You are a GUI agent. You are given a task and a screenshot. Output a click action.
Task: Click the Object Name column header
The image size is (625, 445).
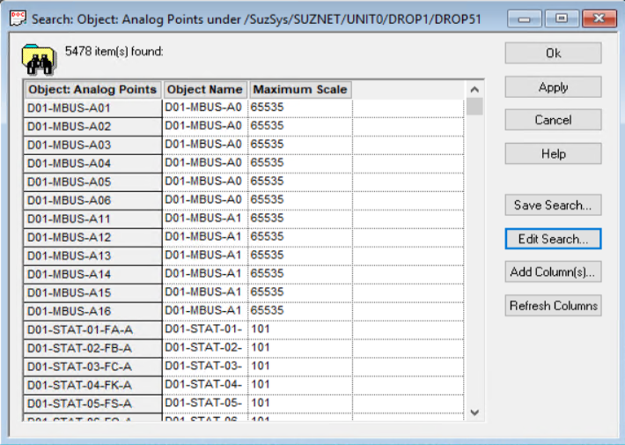point(205,90)
